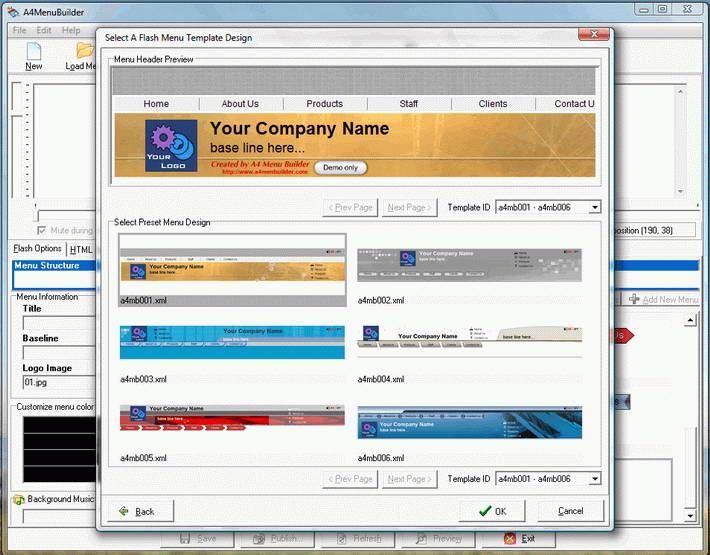This screenshot has height=555, width=710.
Task: Select the a4mb002.xml gray template thumbnail
Action: click(x=470, y=265)
